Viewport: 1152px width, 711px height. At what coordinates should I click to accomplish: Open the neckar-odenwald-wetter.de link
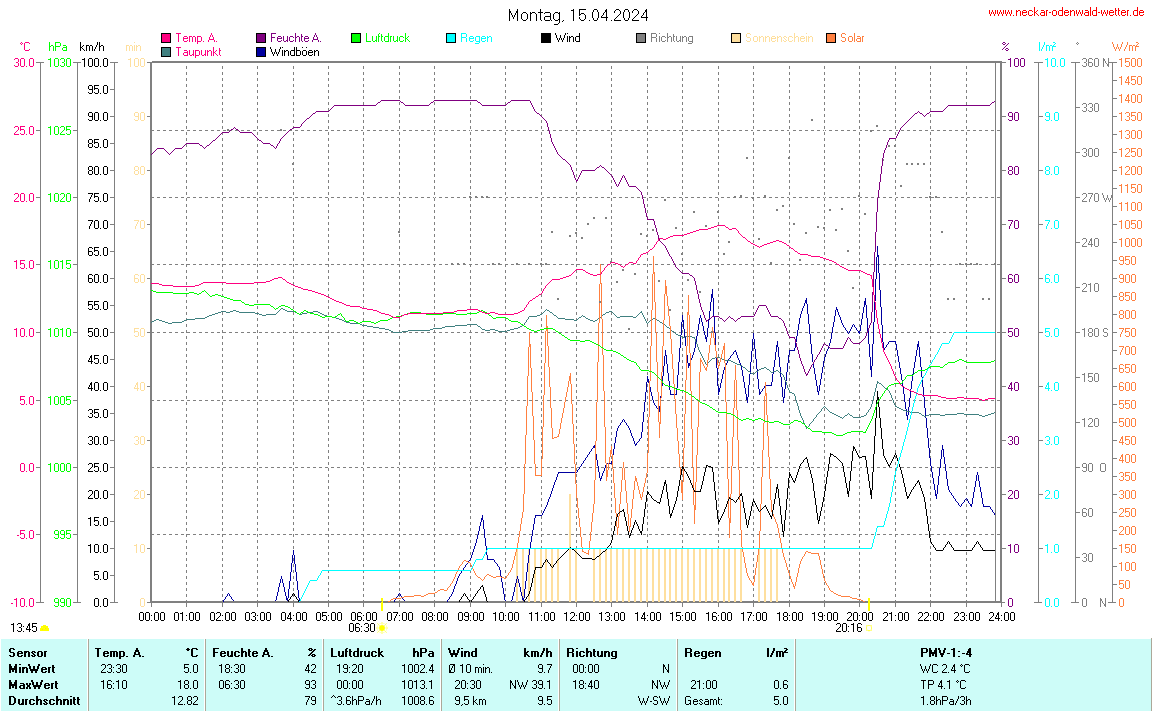coord(1066,12)
